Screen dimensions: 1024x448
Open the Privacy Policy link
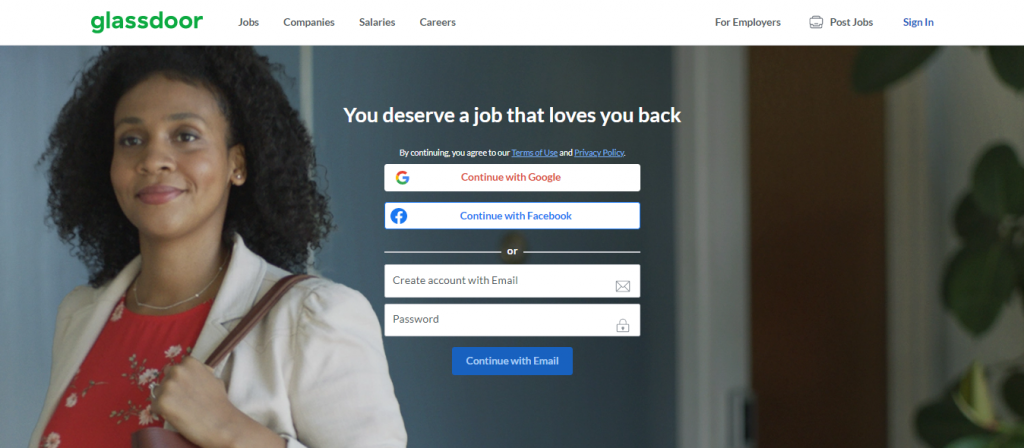(599, 153)
